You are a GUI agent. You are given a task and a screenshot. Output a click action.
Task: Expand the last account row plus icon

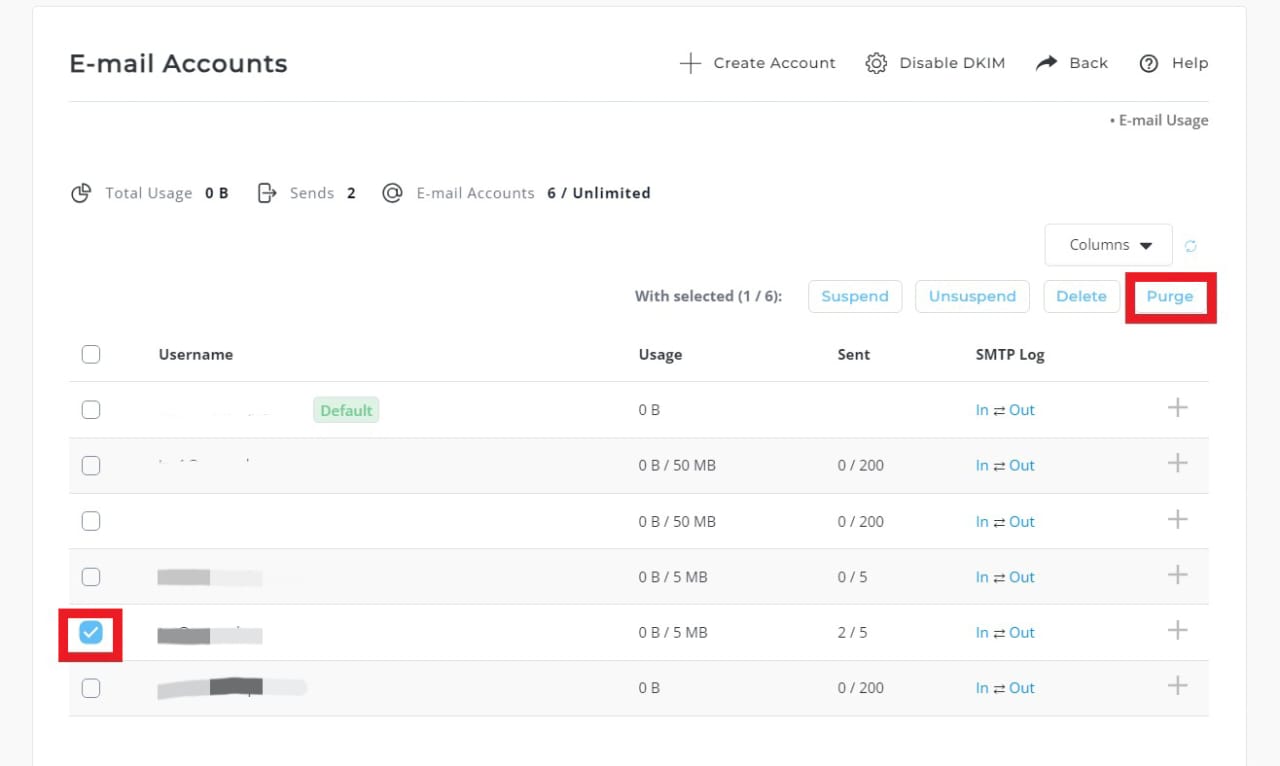click(1178, 685)
